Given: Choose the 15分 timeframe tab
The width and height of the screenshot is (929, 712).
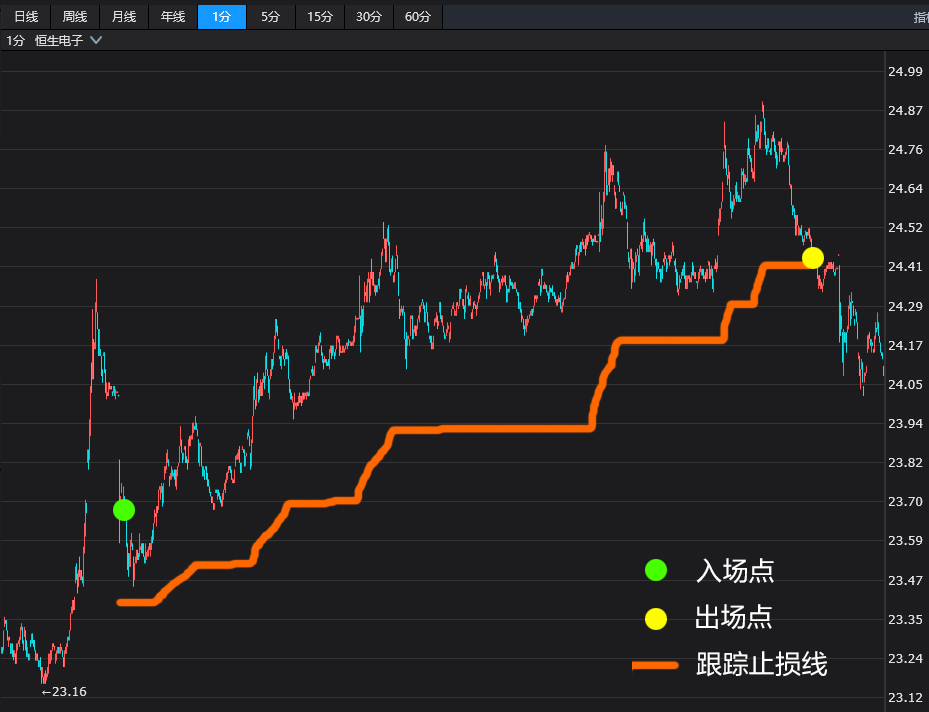Looking at the screenshot, I should [x=320, y=17].
